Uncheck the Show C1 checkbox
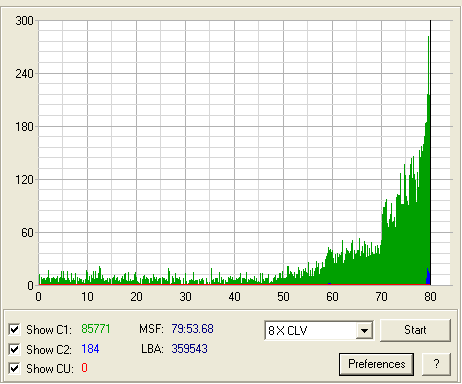Image resolution: width=462 pixels, height=384 pixels. 14,329
